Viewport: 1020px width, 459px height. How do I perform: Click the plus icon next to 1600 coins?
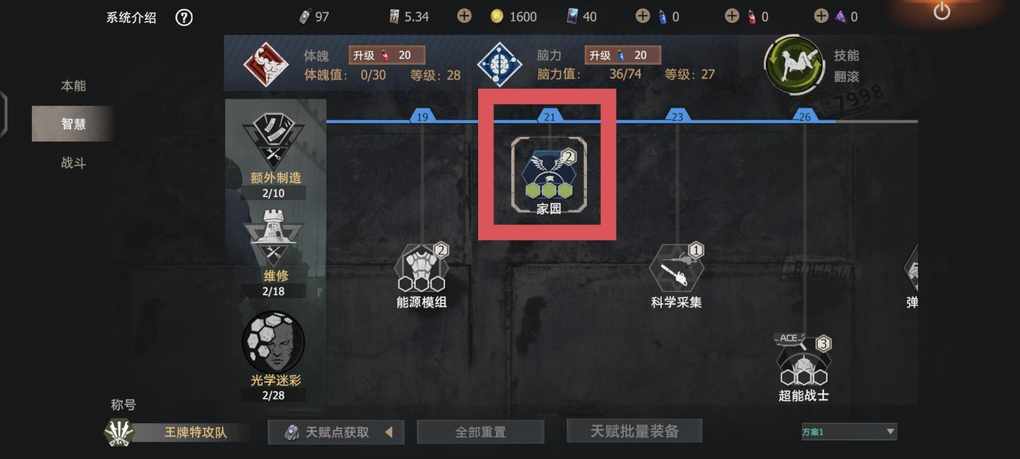[x=464, y=16]
